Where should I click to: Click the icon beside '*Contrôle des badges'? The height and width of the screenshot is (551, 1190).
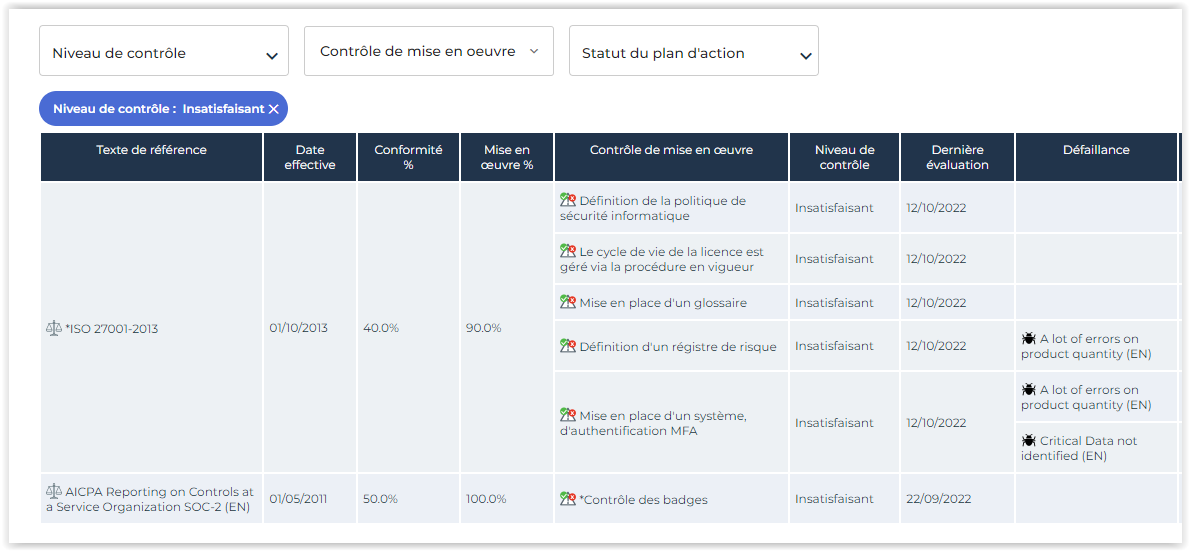(568, 499)
